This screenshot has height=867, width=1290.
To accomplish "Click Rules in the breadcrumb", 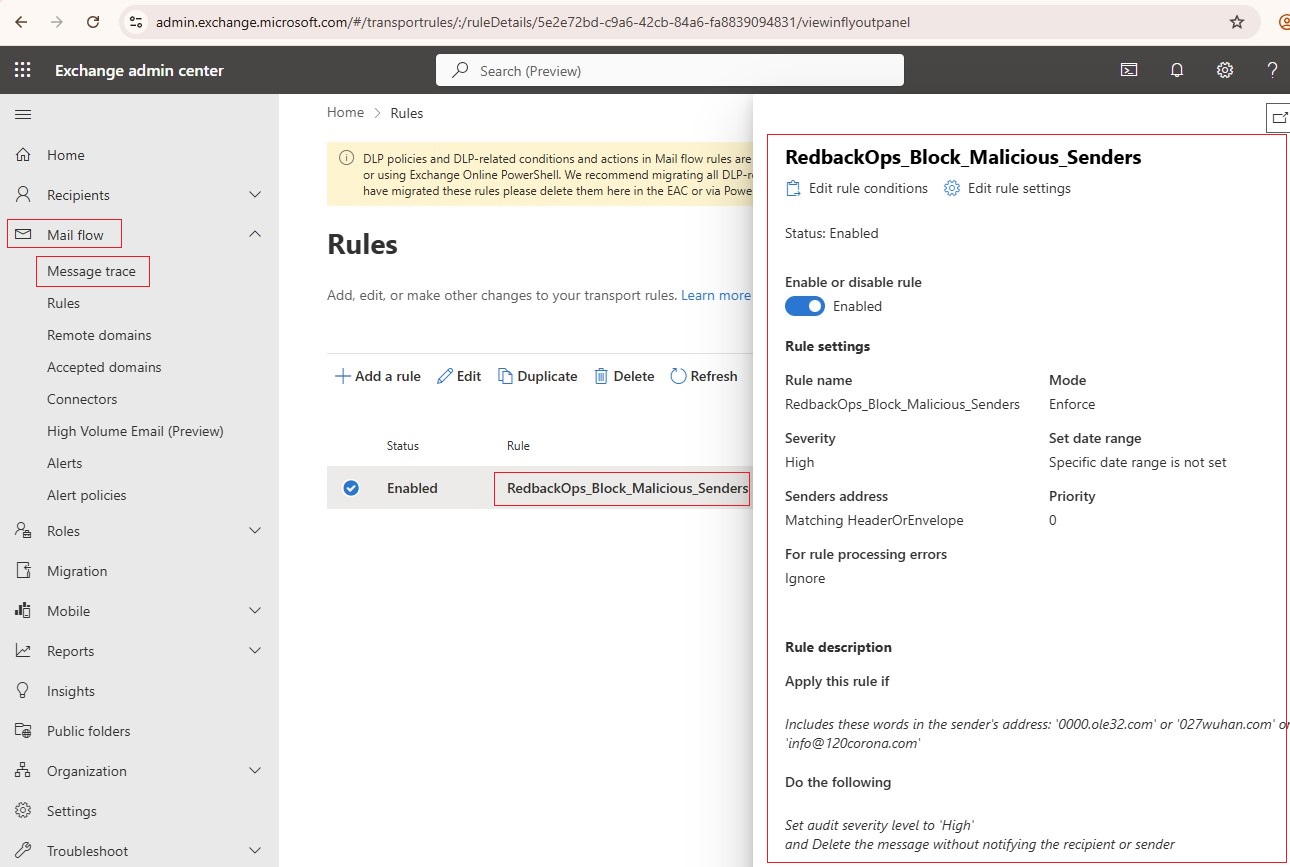I will (x=407, y=113).
